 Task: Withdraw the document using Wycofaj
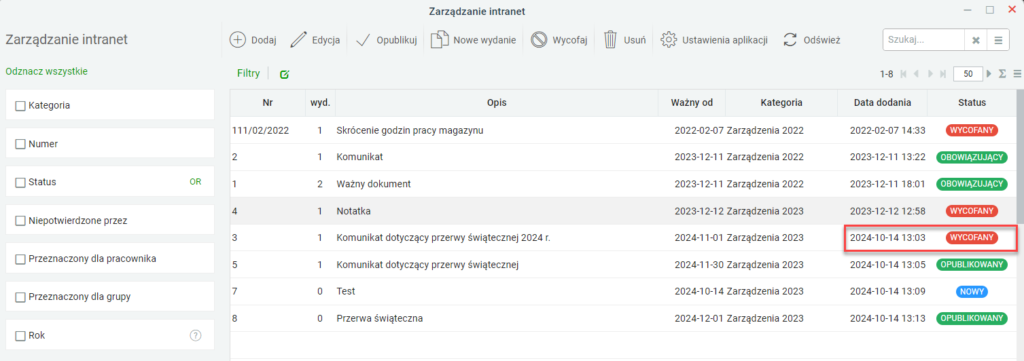click(559, 40)
